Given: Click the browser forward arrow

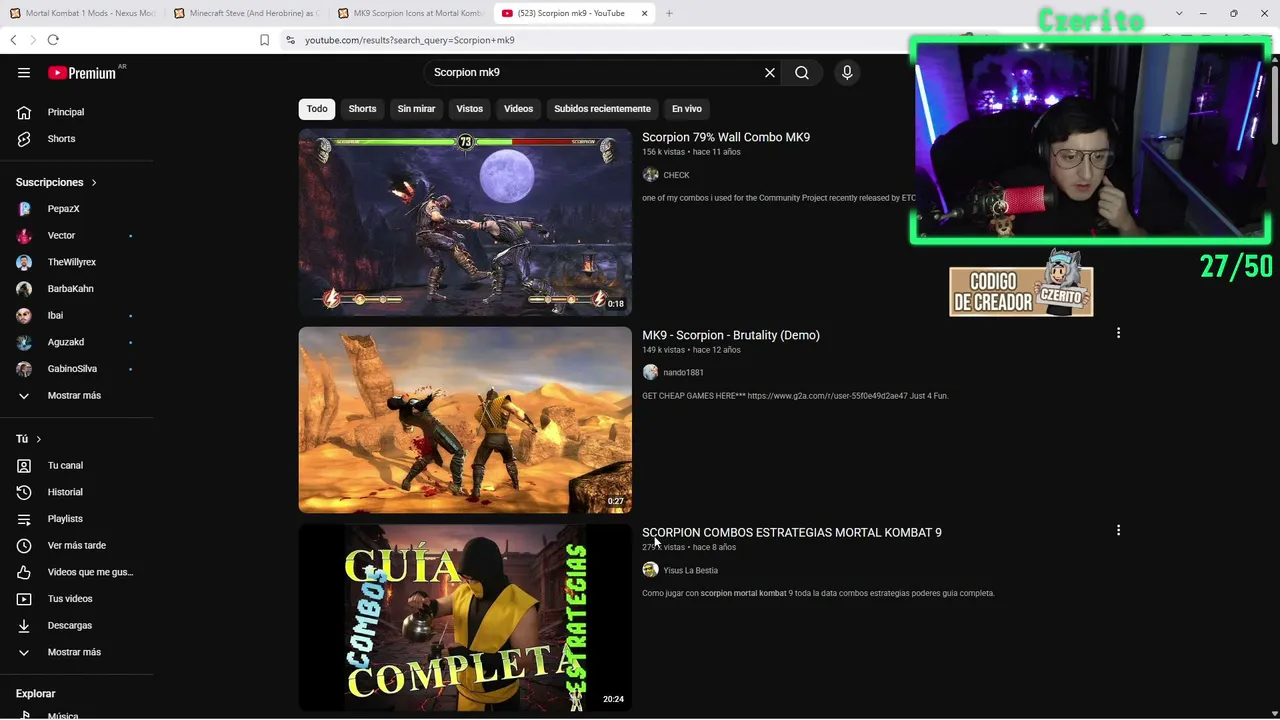Looking at the screenshot, I should (x=32, y=40).
